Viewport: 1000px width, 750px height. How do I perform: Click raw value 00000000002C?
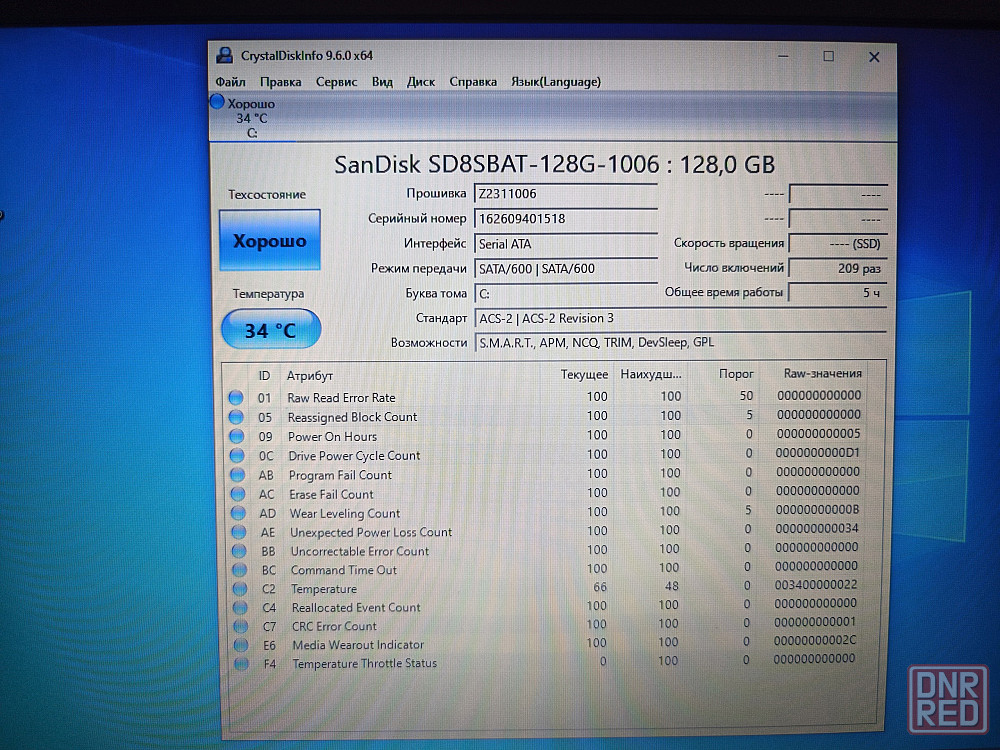pyautogui.click(x=814, y=640)
